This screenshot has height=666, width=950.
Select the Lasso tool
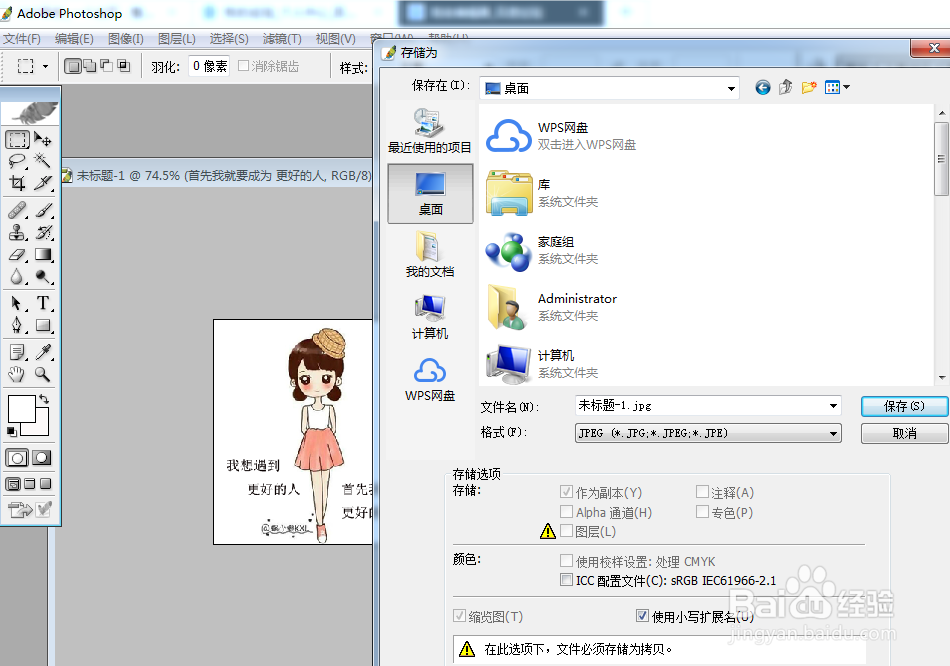pyautogui.click(x=17, y=161)
